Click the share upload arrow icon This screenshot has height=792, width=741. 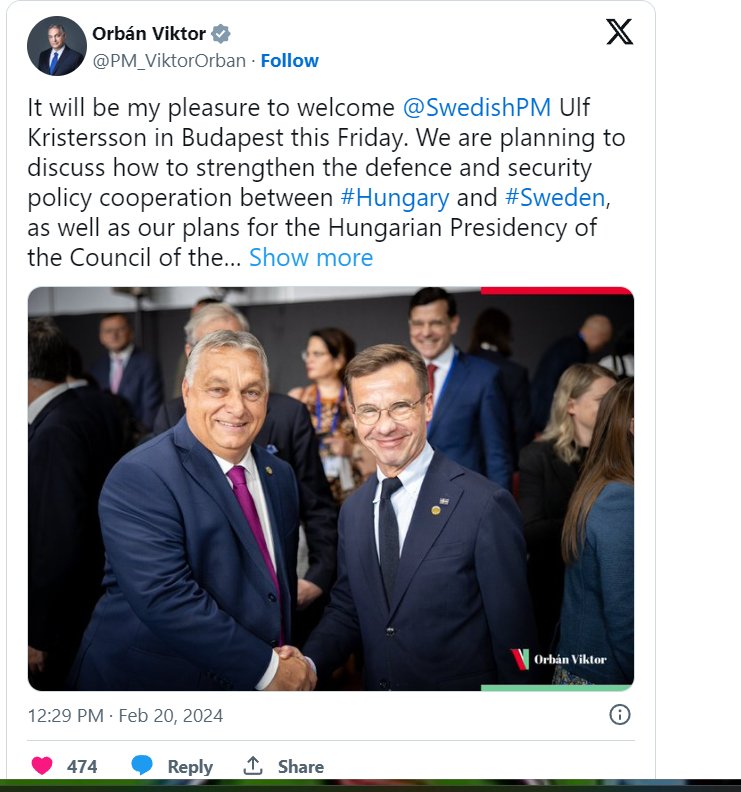coord(253,766)
